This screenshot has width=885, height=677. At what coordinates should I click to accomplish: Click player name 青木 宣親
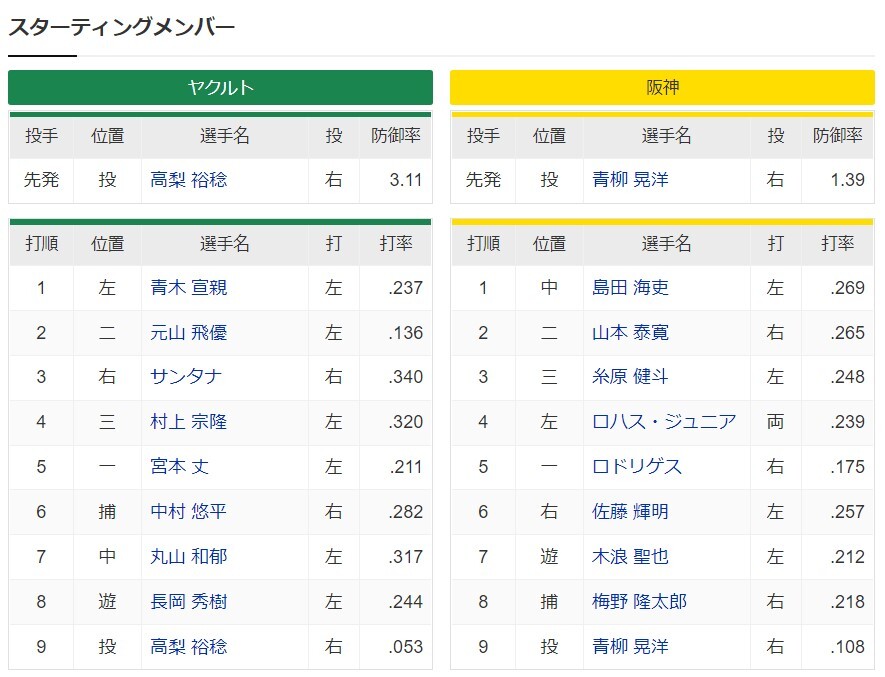point(189,287)
